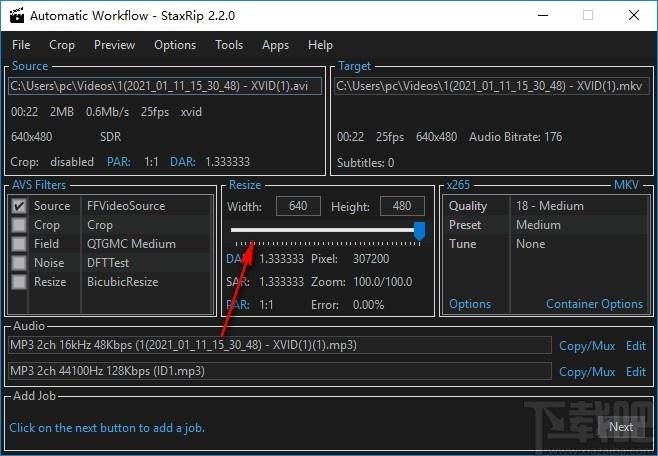Click the Audio Bitrate: 176 text
The image size is (658, 456).
pos(515,137)
